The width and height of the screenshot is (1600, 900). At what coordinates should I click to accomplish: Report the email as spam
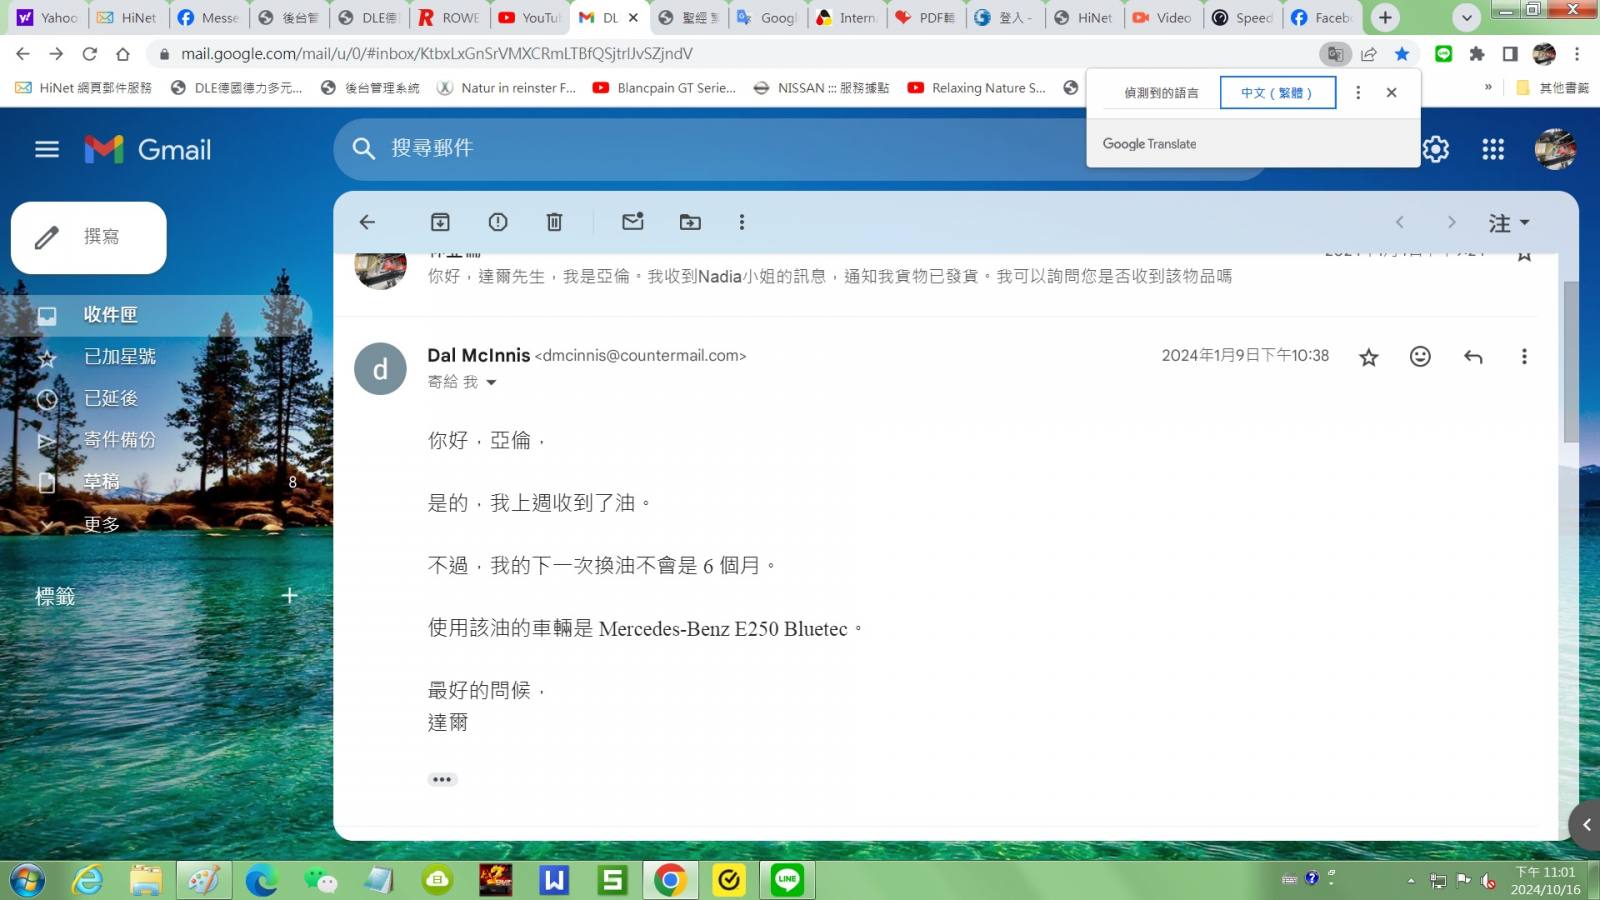pyautogui.click(x=498, y=222)
